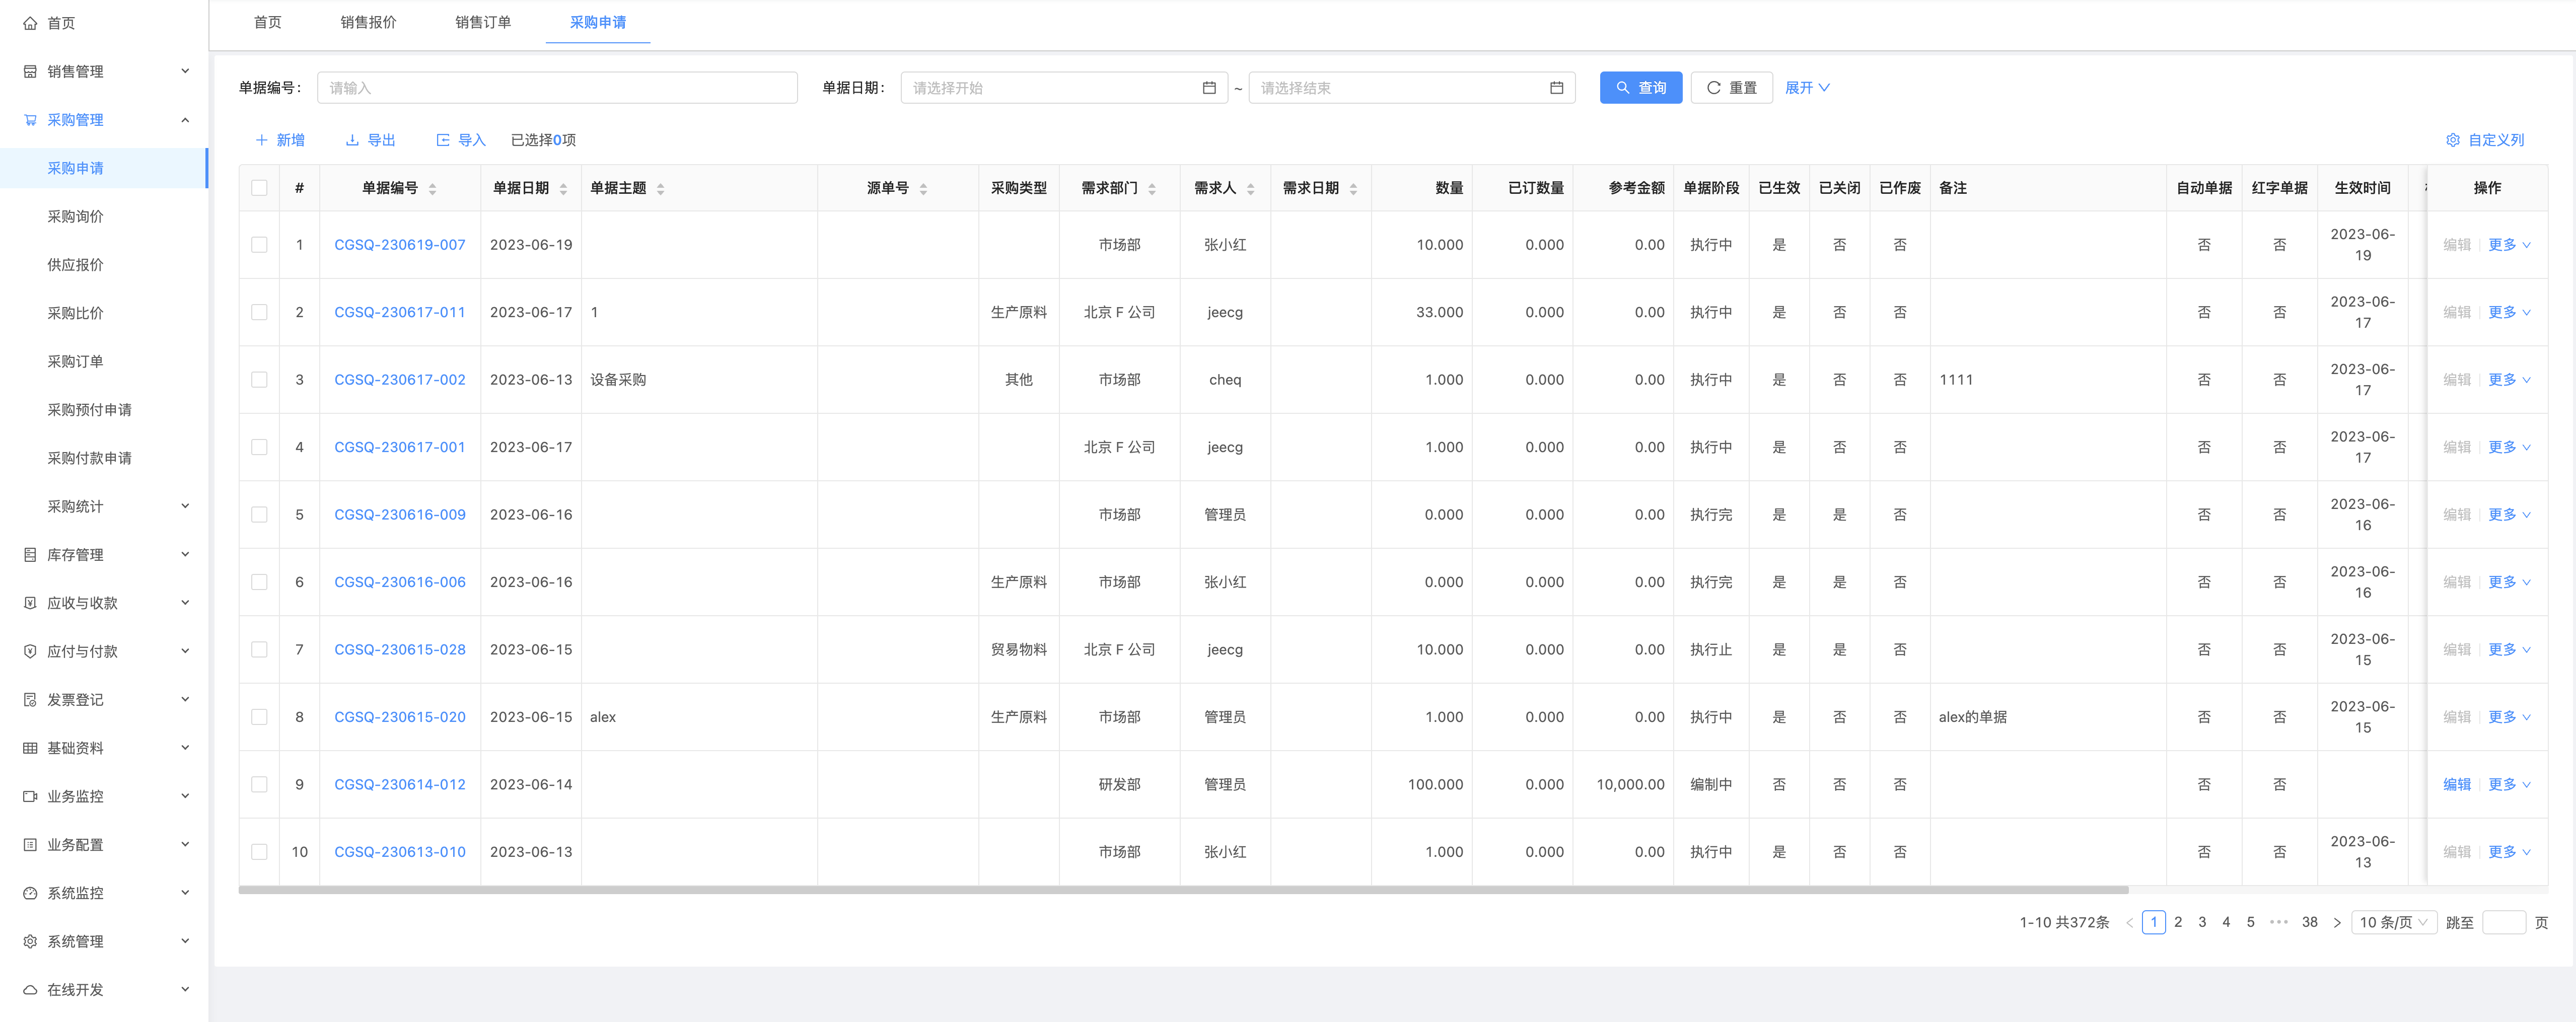The height and width of the screenshot is (1022, 2576).
Task: Click the 系统监控 dashboard icon
Action: [x=30, y=893]
